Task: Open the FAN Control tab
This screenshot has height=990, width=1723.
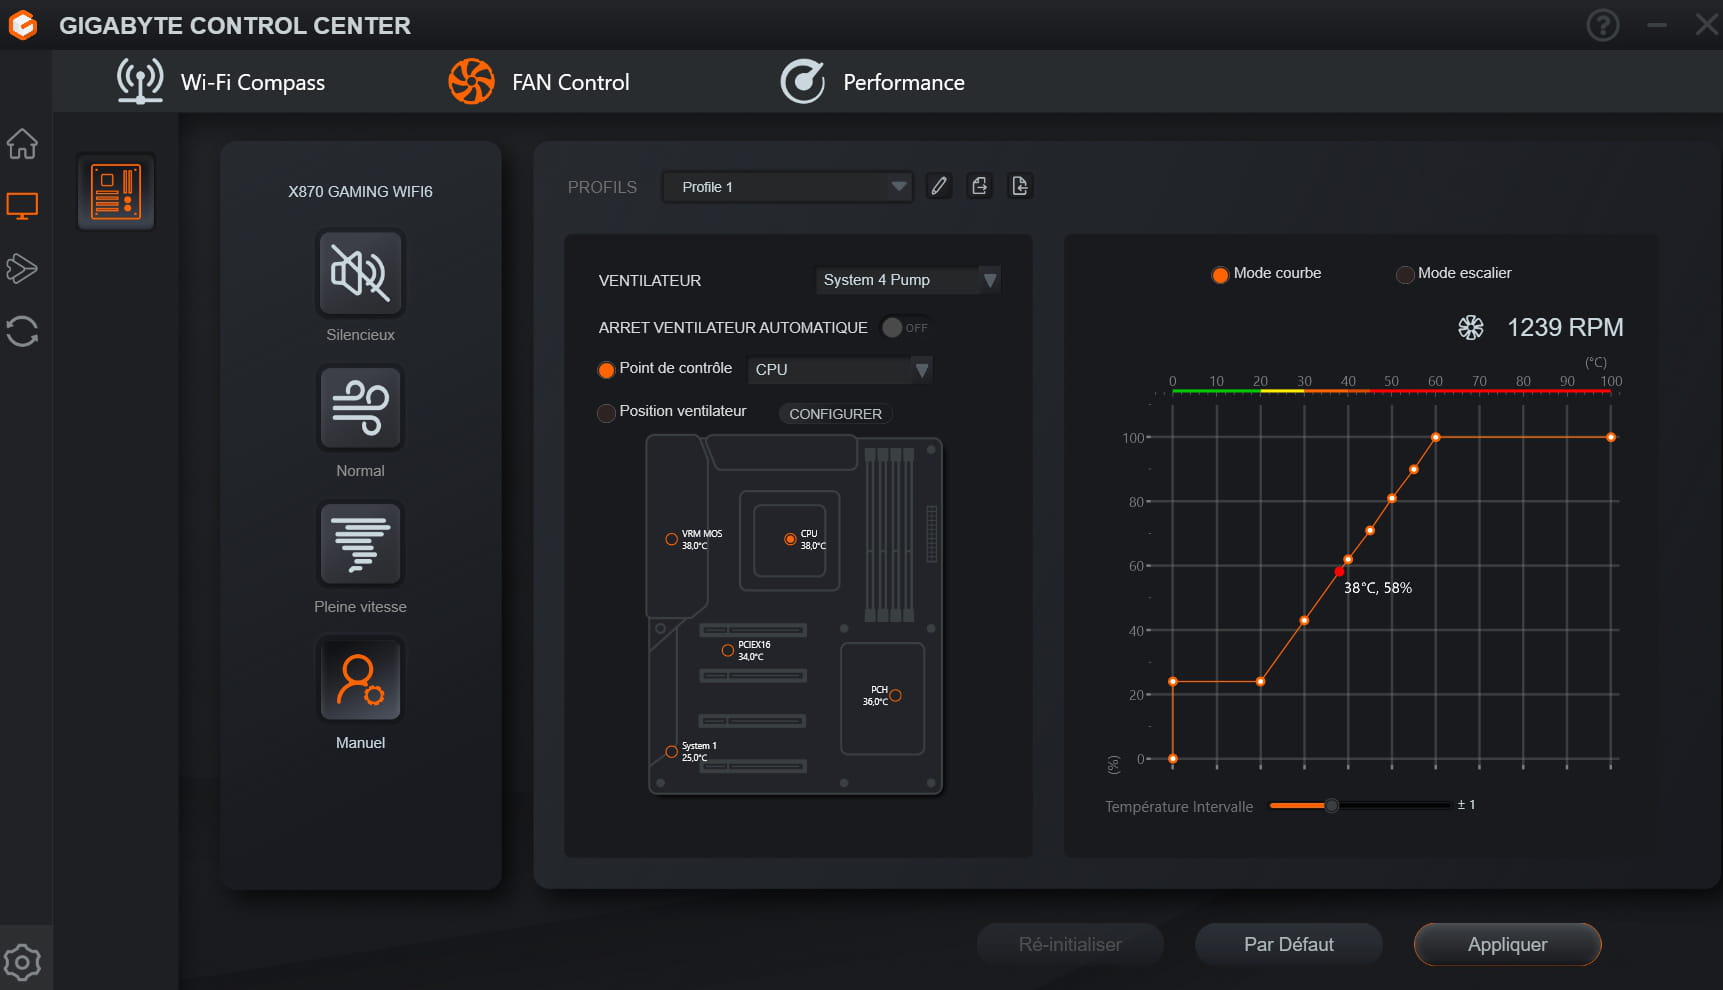Action: pos(540,82)
